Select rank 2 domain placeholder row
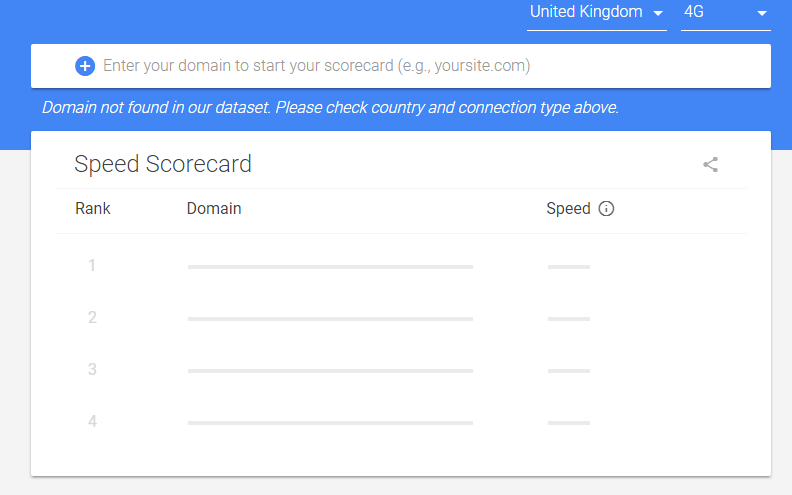This screenshot has height=495, width=792. [330, 319]
